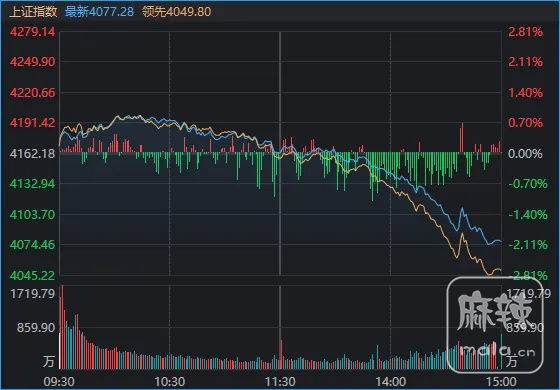Image resolution: width=560 pixels, height=390 pixels.
Task: Click the tall red momentum spike before 15:00
Action: point(462,138)
